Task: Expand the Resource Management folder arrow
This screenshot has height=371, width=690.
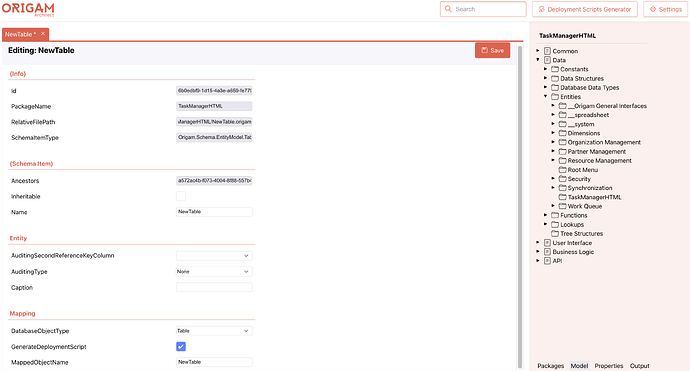Action: 553,160
